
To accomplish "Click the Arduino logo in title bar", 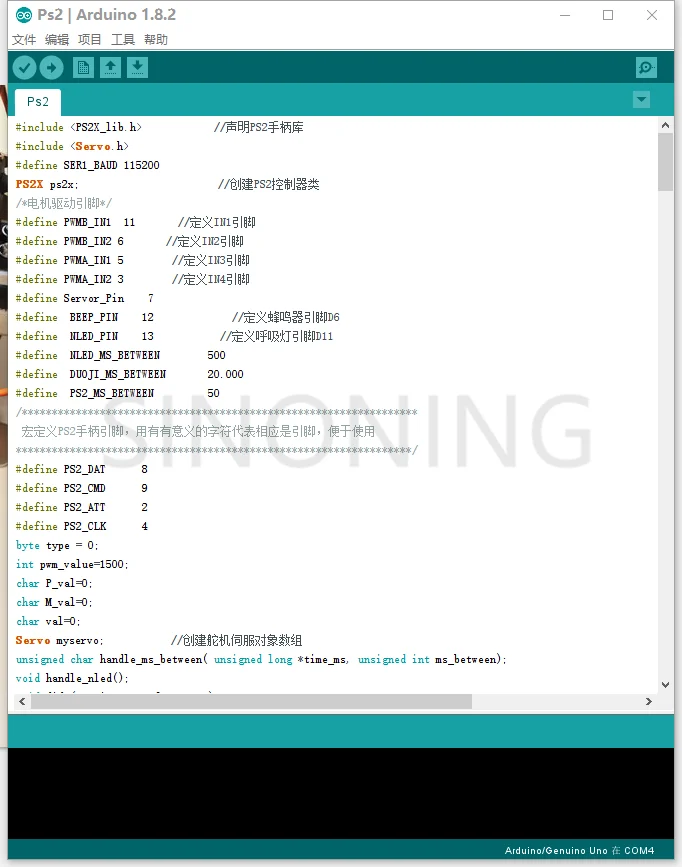I will tap(24, 15).
